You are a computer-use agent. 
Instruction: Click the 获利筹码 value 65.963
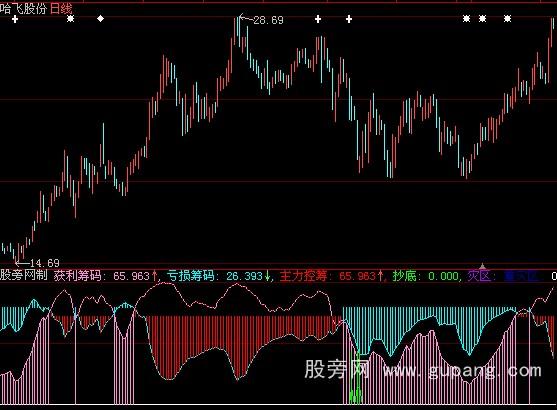click(131, 276)
